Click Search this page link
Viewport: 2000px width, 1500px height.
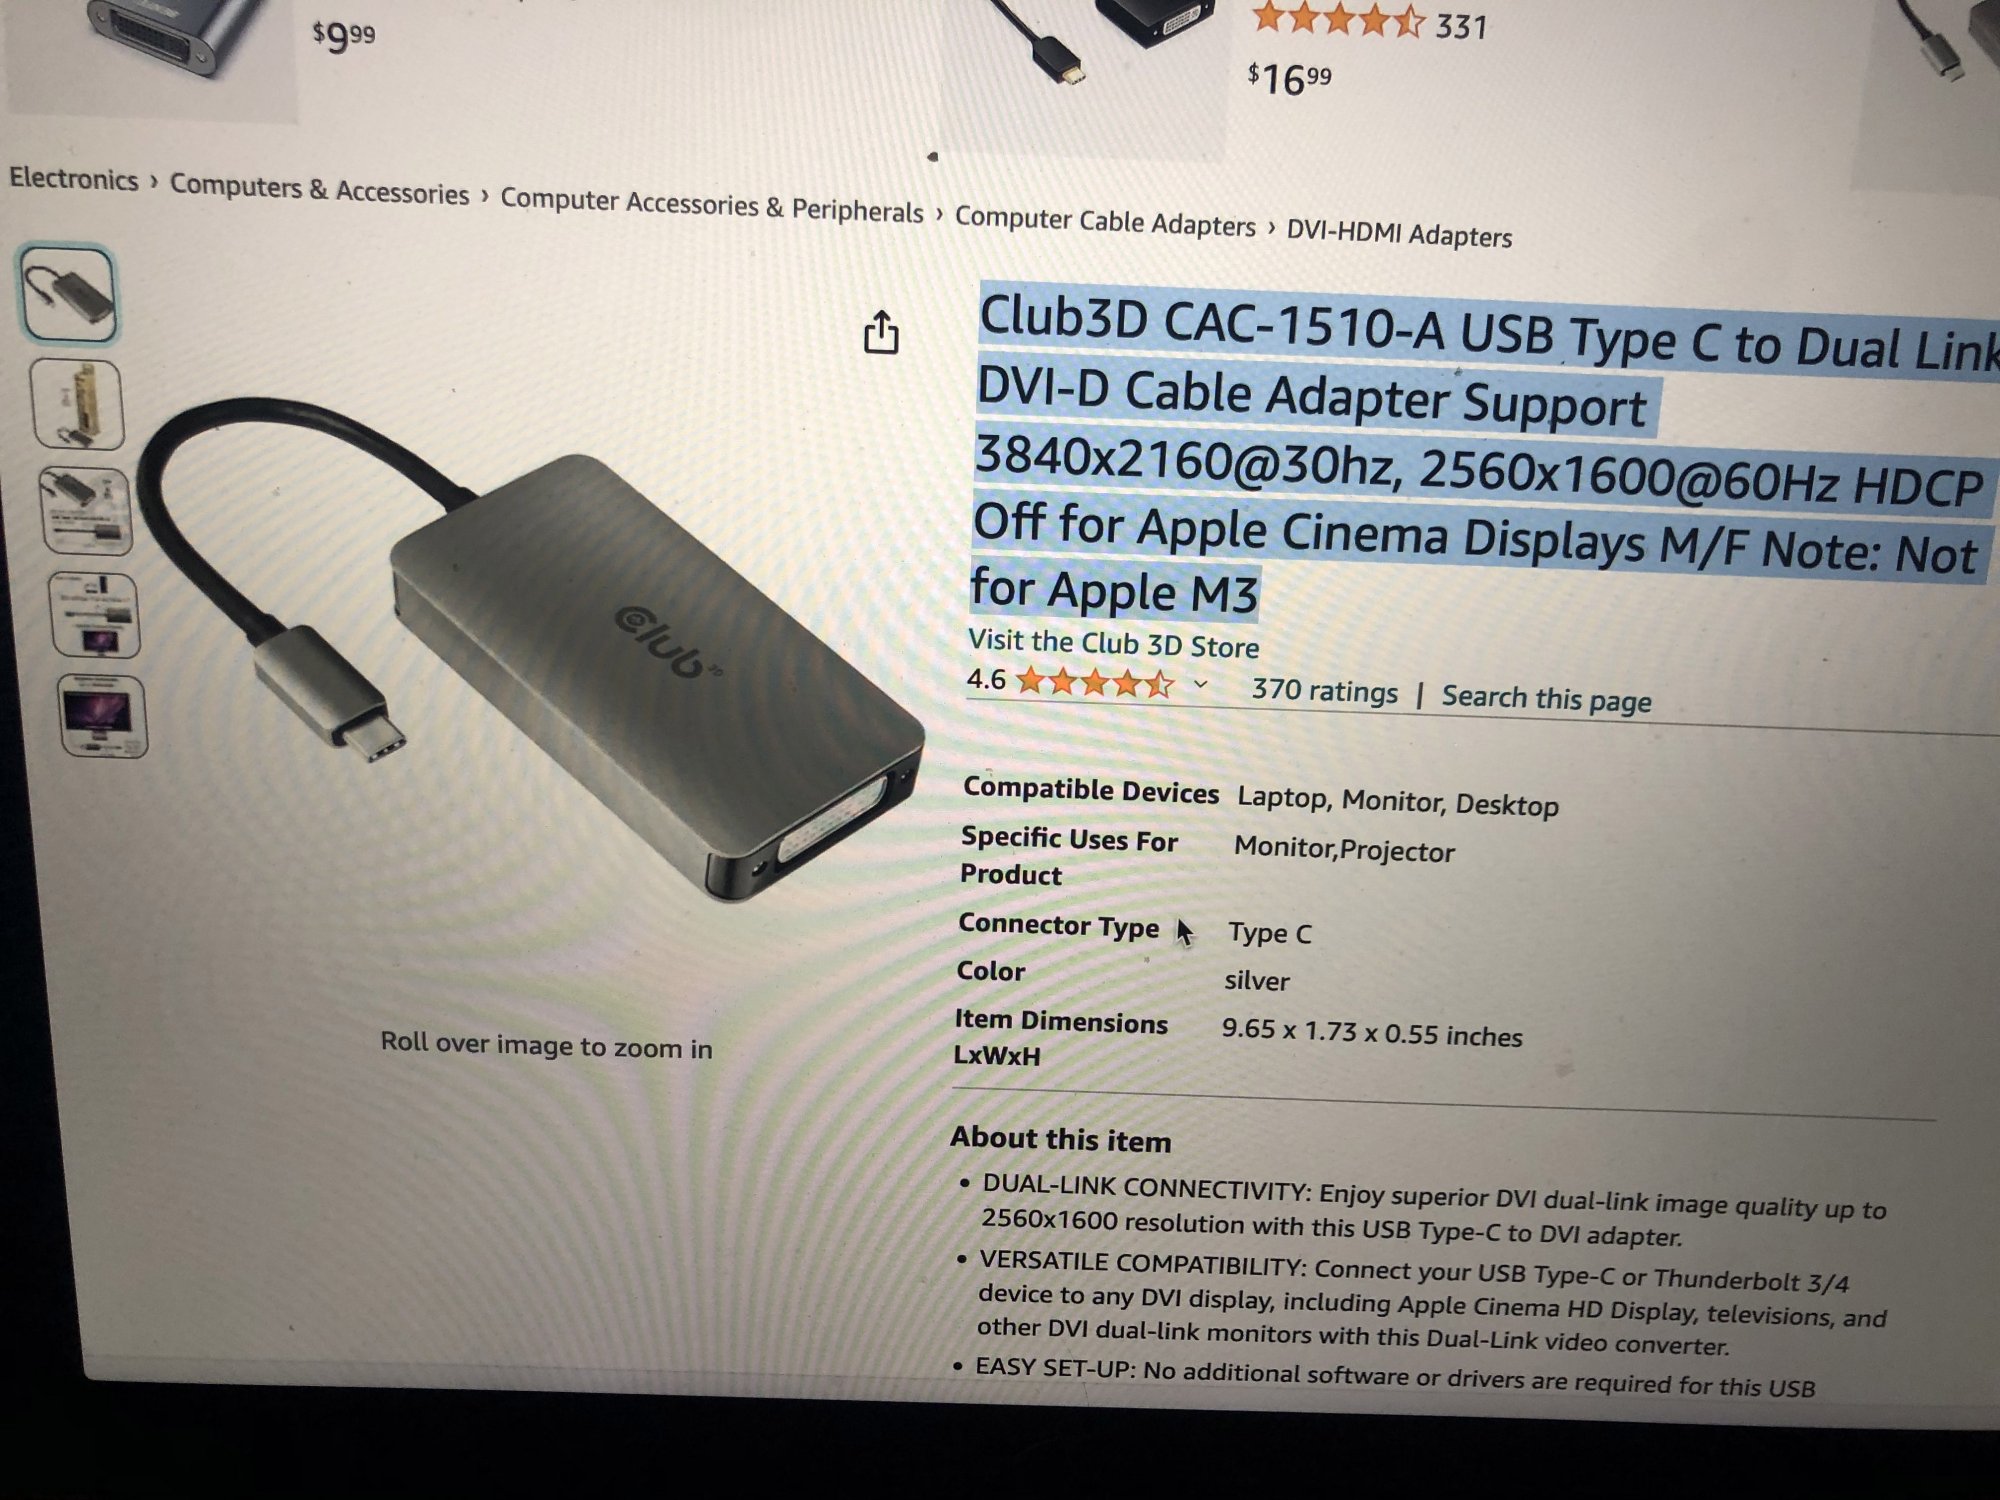(x=1546, y=698)
